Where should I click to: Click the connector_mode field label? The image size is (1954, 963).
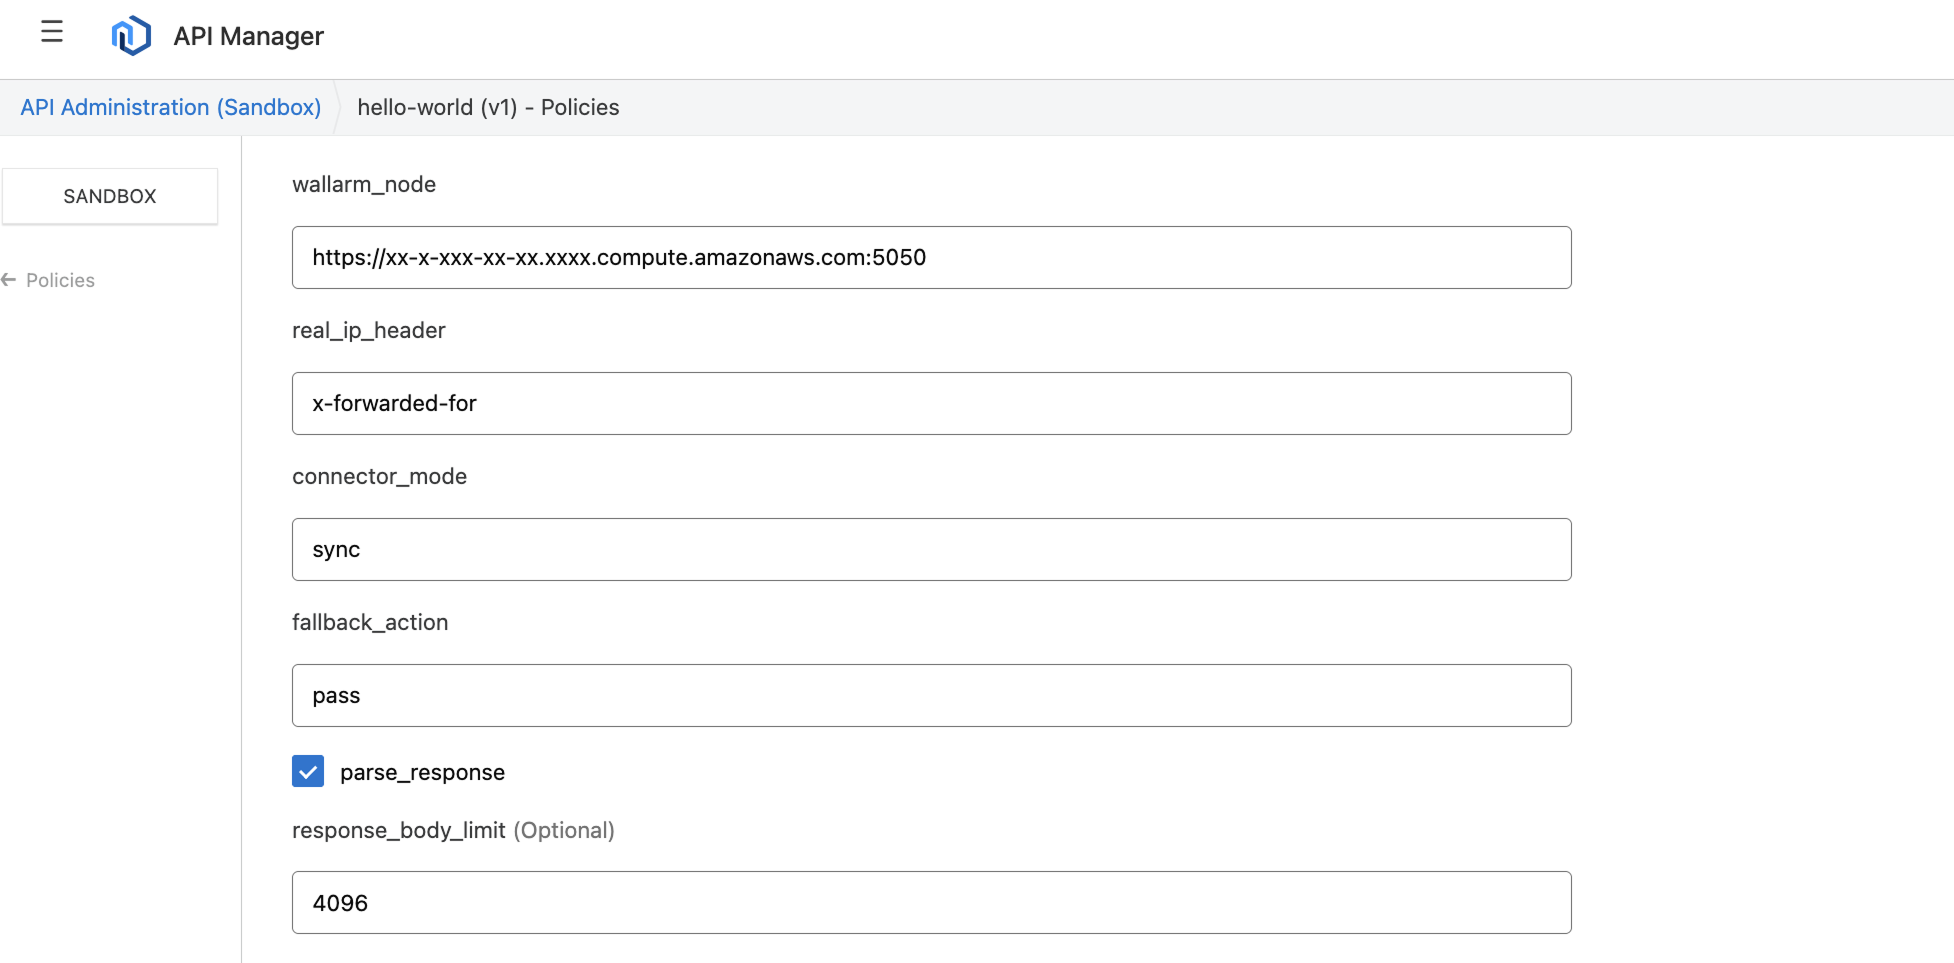[379, 477]
